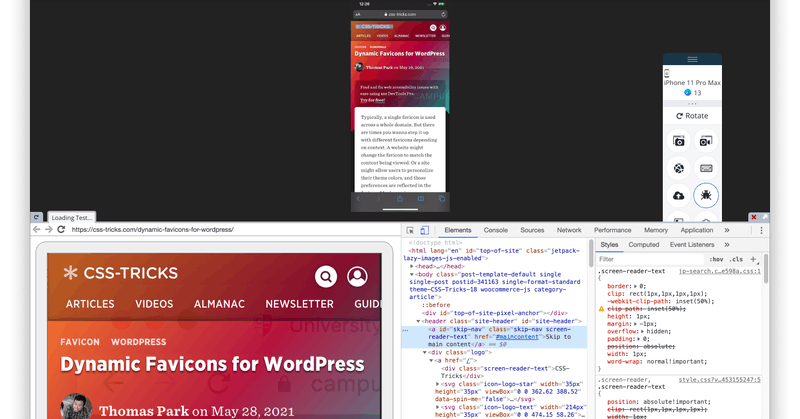Expand the svg icon-logo-star node
Viewport: 800px width, 419px height.
(437, 384)
